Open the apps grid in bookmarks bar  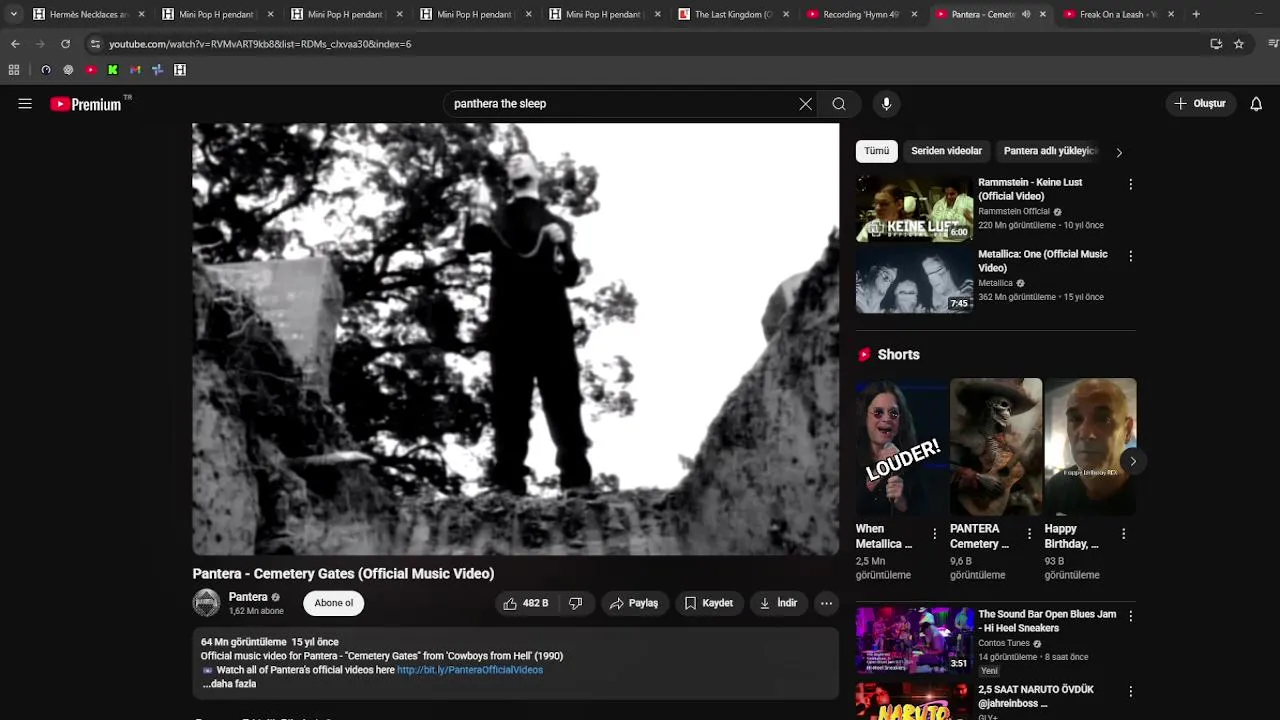click(x=14, y=70)
